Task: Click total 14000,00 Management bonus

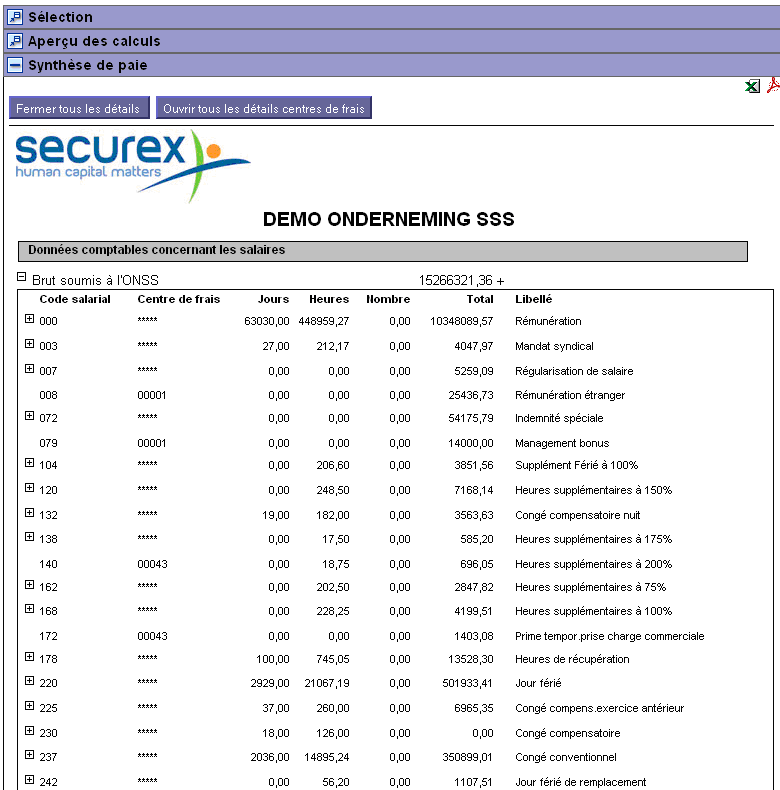Action: [471, 443]
